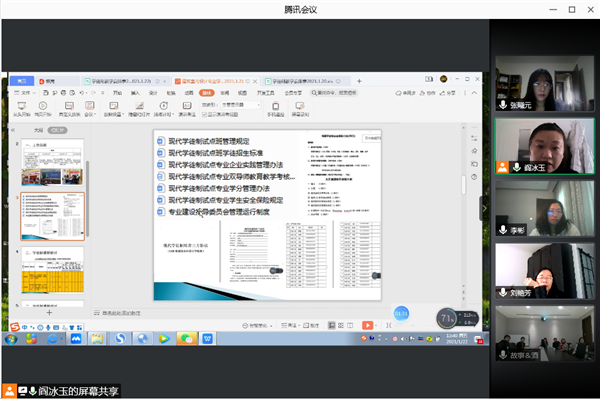Expand the 文件 menu dropdown arrow
This screenshot has height=399, width=600.
(34, 93)
